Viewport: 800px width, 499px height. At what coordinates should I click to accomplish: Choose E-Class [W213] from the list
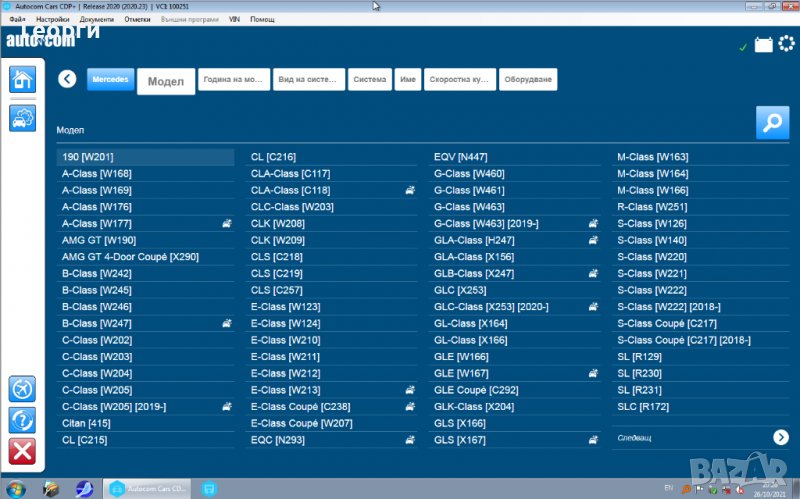pyautogui.click(x=285, y=390)
